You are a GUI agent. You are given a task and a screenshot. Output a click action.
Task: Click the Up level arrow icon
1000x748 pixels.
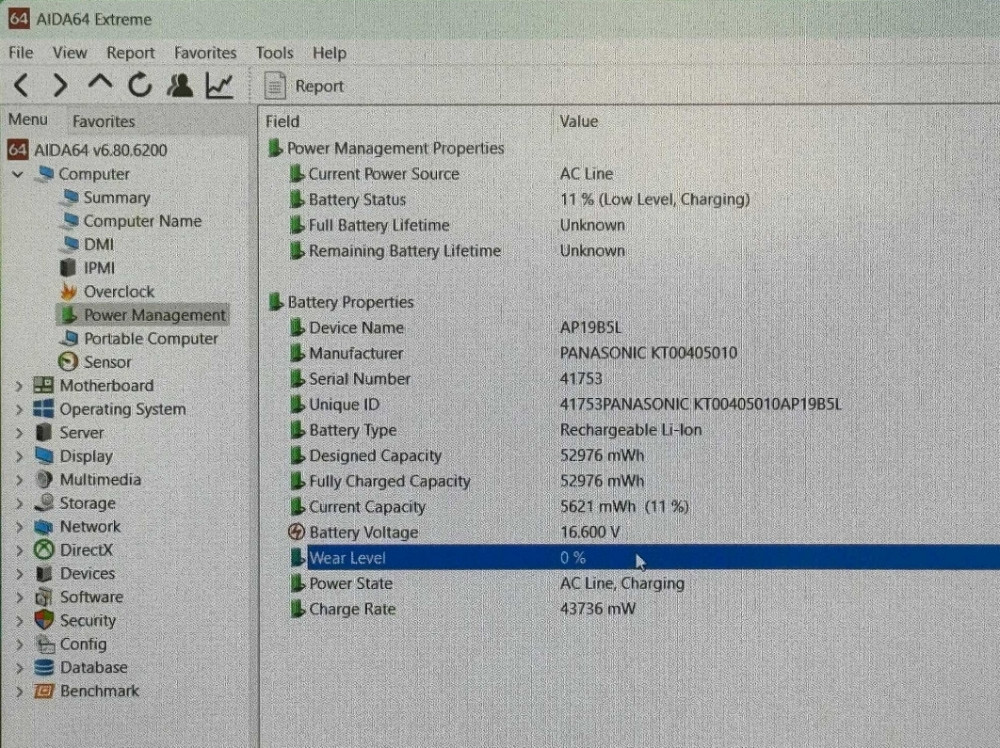[x=100, y=86]
